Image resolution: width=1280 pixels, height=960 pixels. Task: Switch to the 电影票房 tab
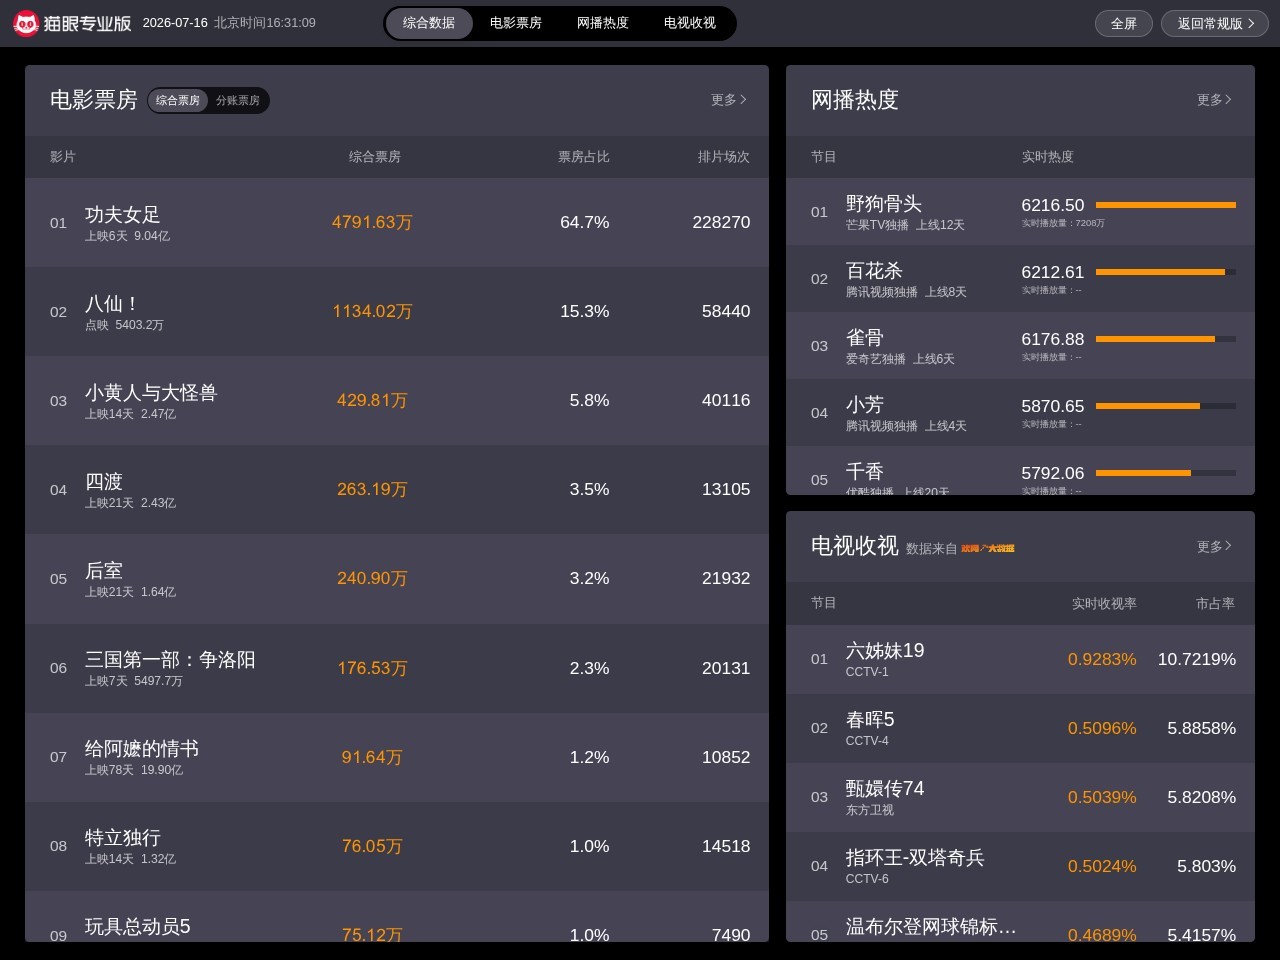516,23
